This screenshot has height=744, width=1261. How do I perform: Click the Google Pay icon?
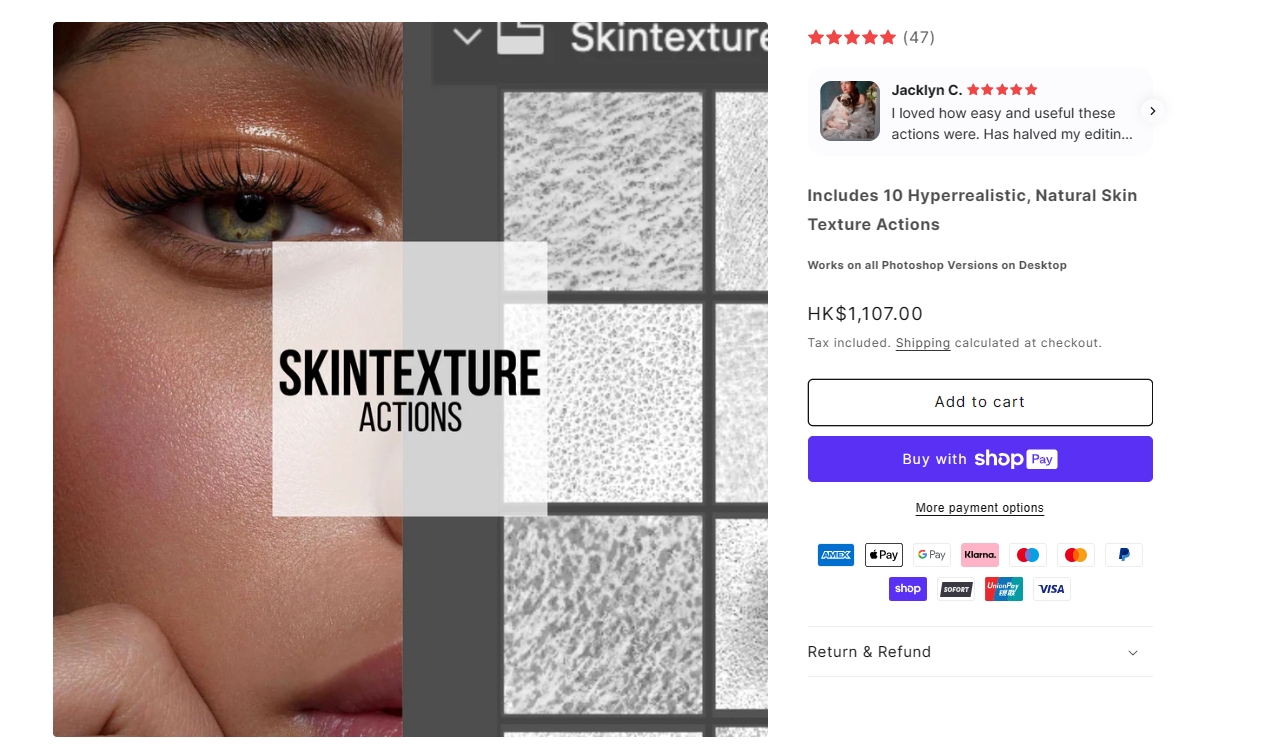coord(931,555)
